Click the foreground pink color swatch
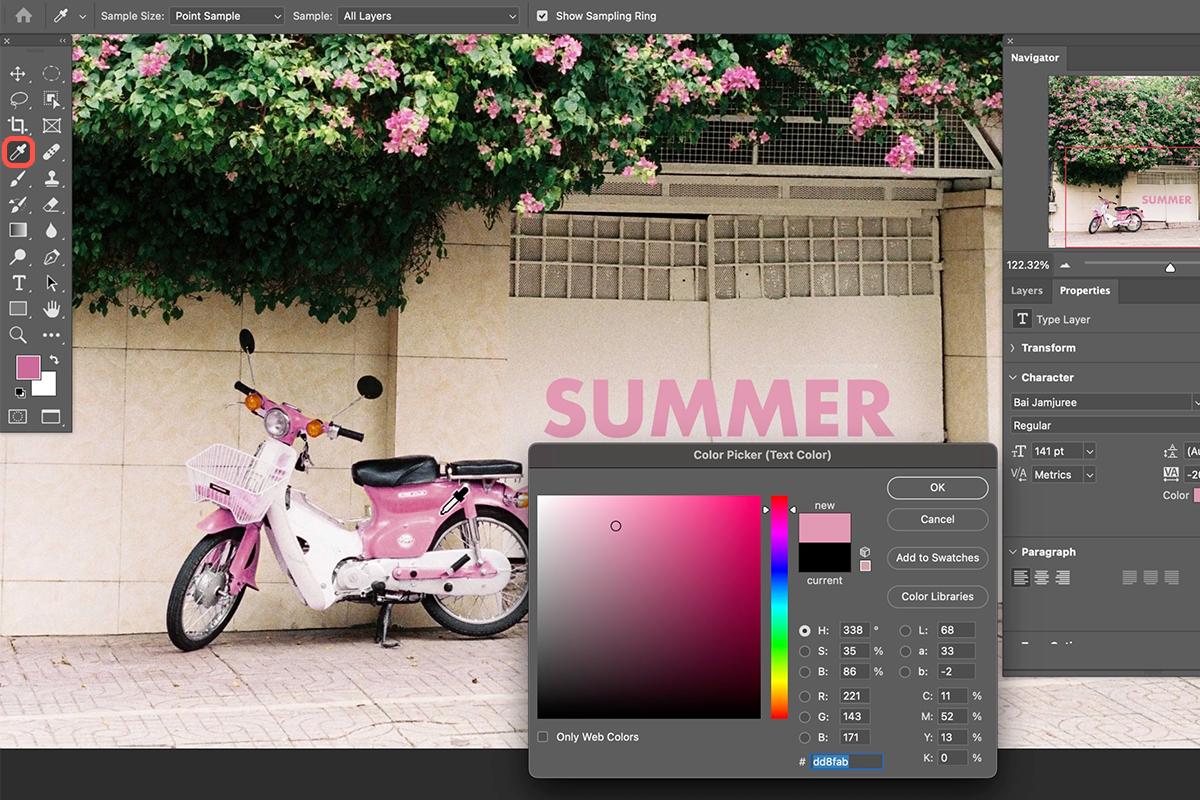The image size is (1200, 800). 27,367
